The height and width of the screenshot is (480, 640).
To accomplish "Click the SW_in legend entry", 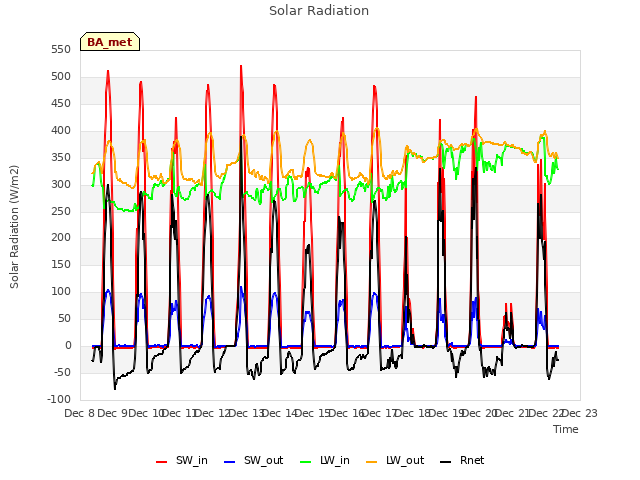I will coord(182,460).
